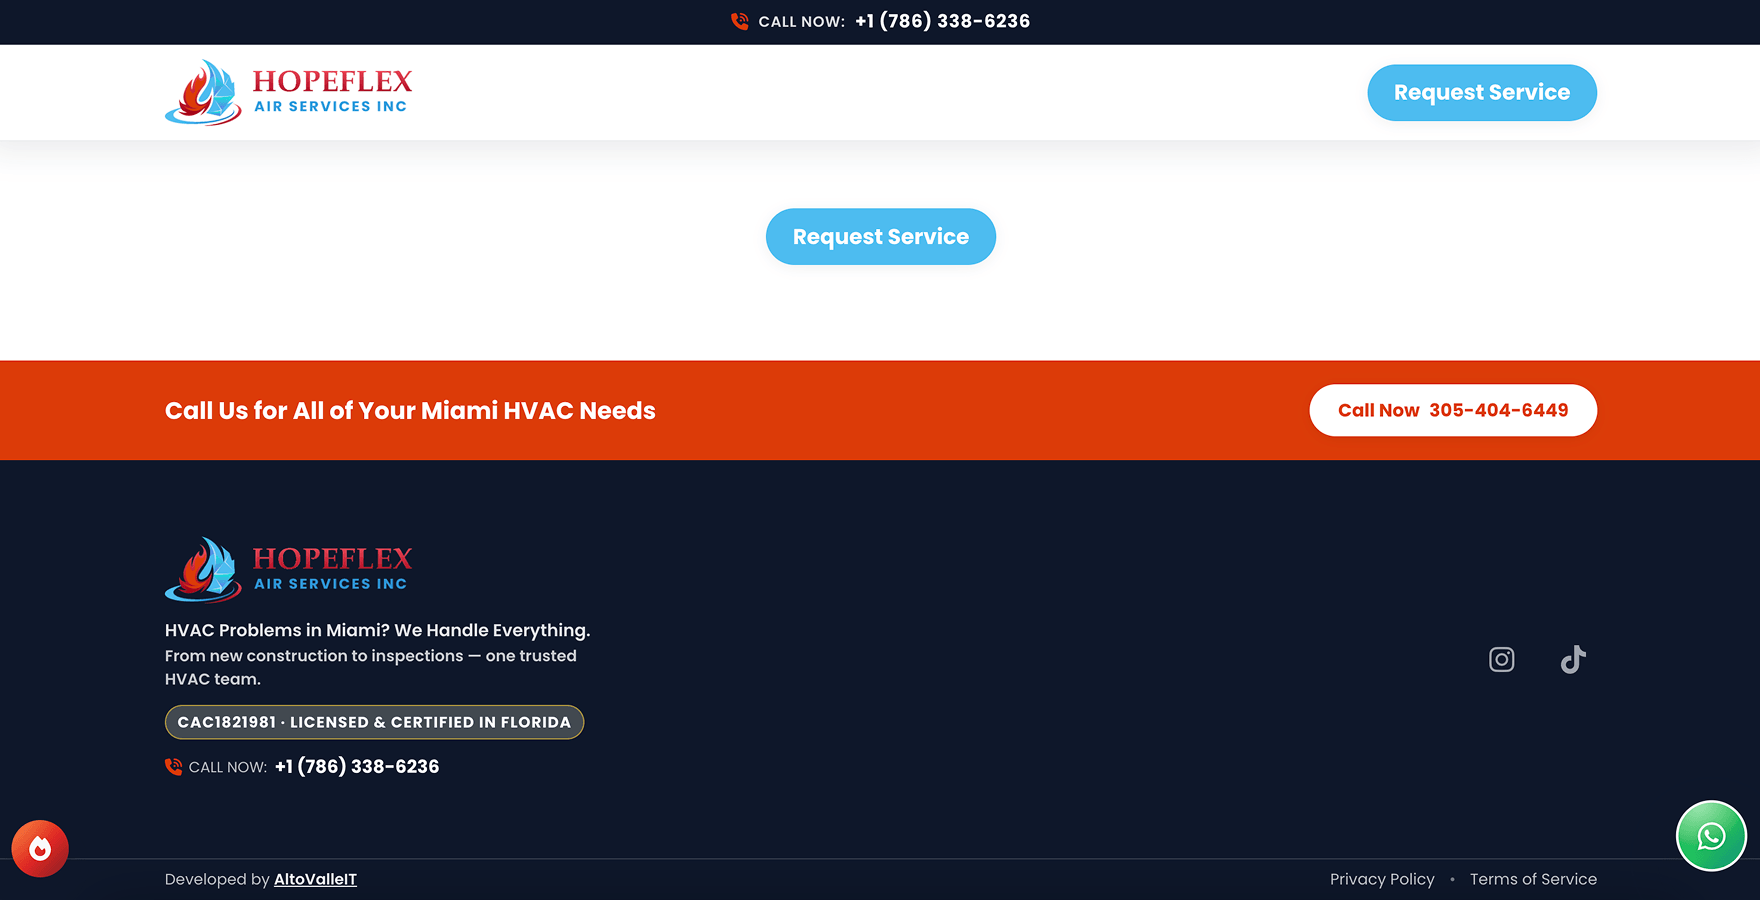Screen dimensions: 1760x900
Task: Click the Call Now 305-404-6449 button
Action: tap(1452, 410)
